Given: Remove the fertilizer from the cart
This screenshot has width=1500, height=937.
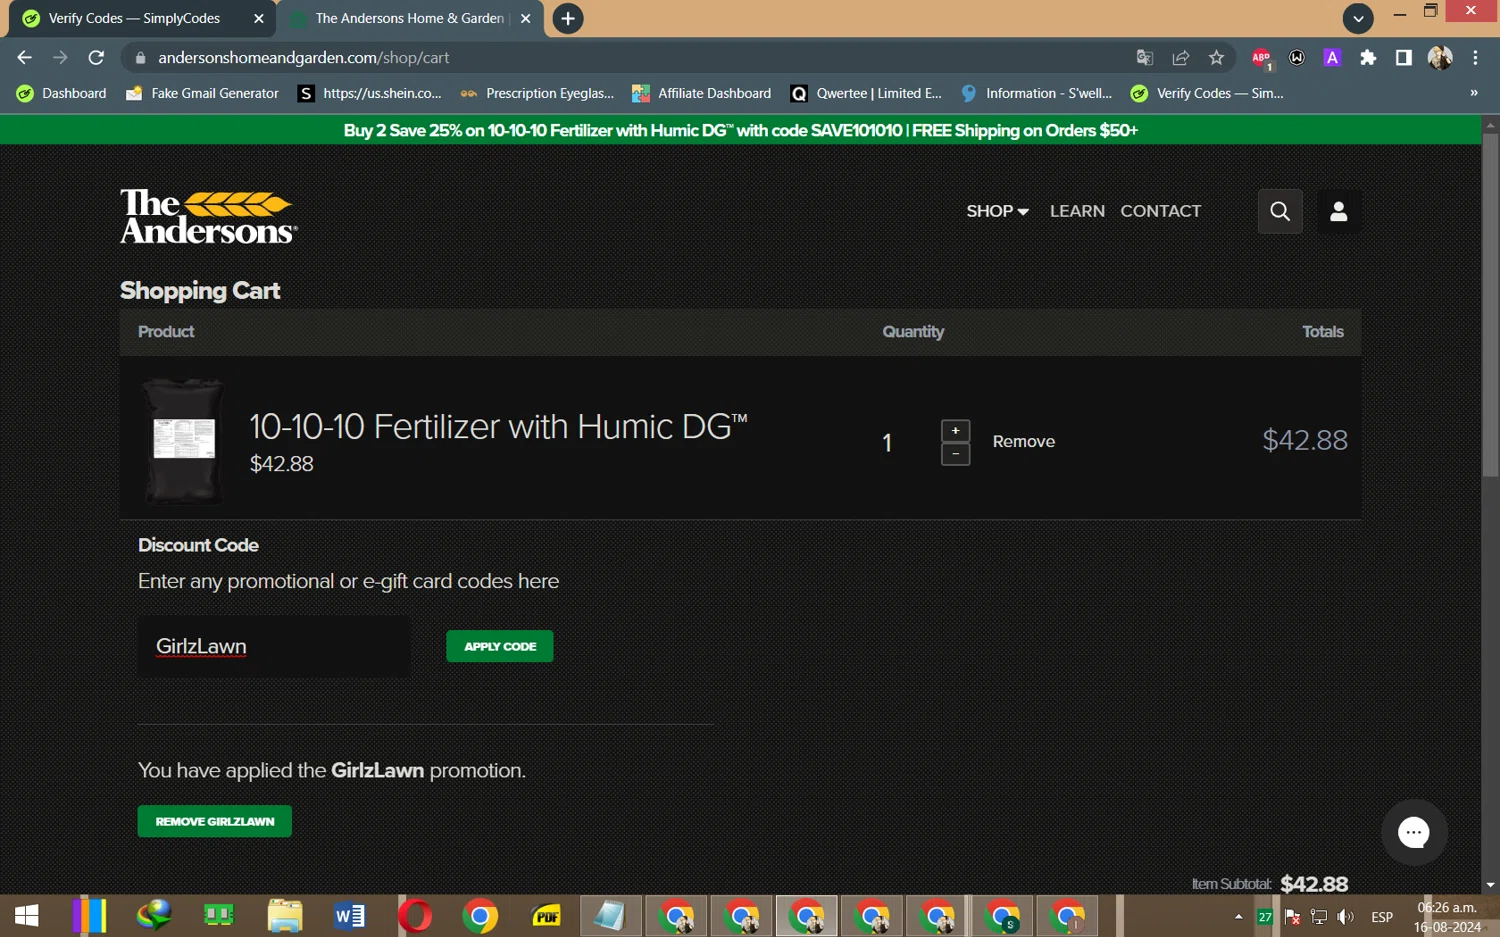Looking at the screenshot, I should tap(1023, 441).
